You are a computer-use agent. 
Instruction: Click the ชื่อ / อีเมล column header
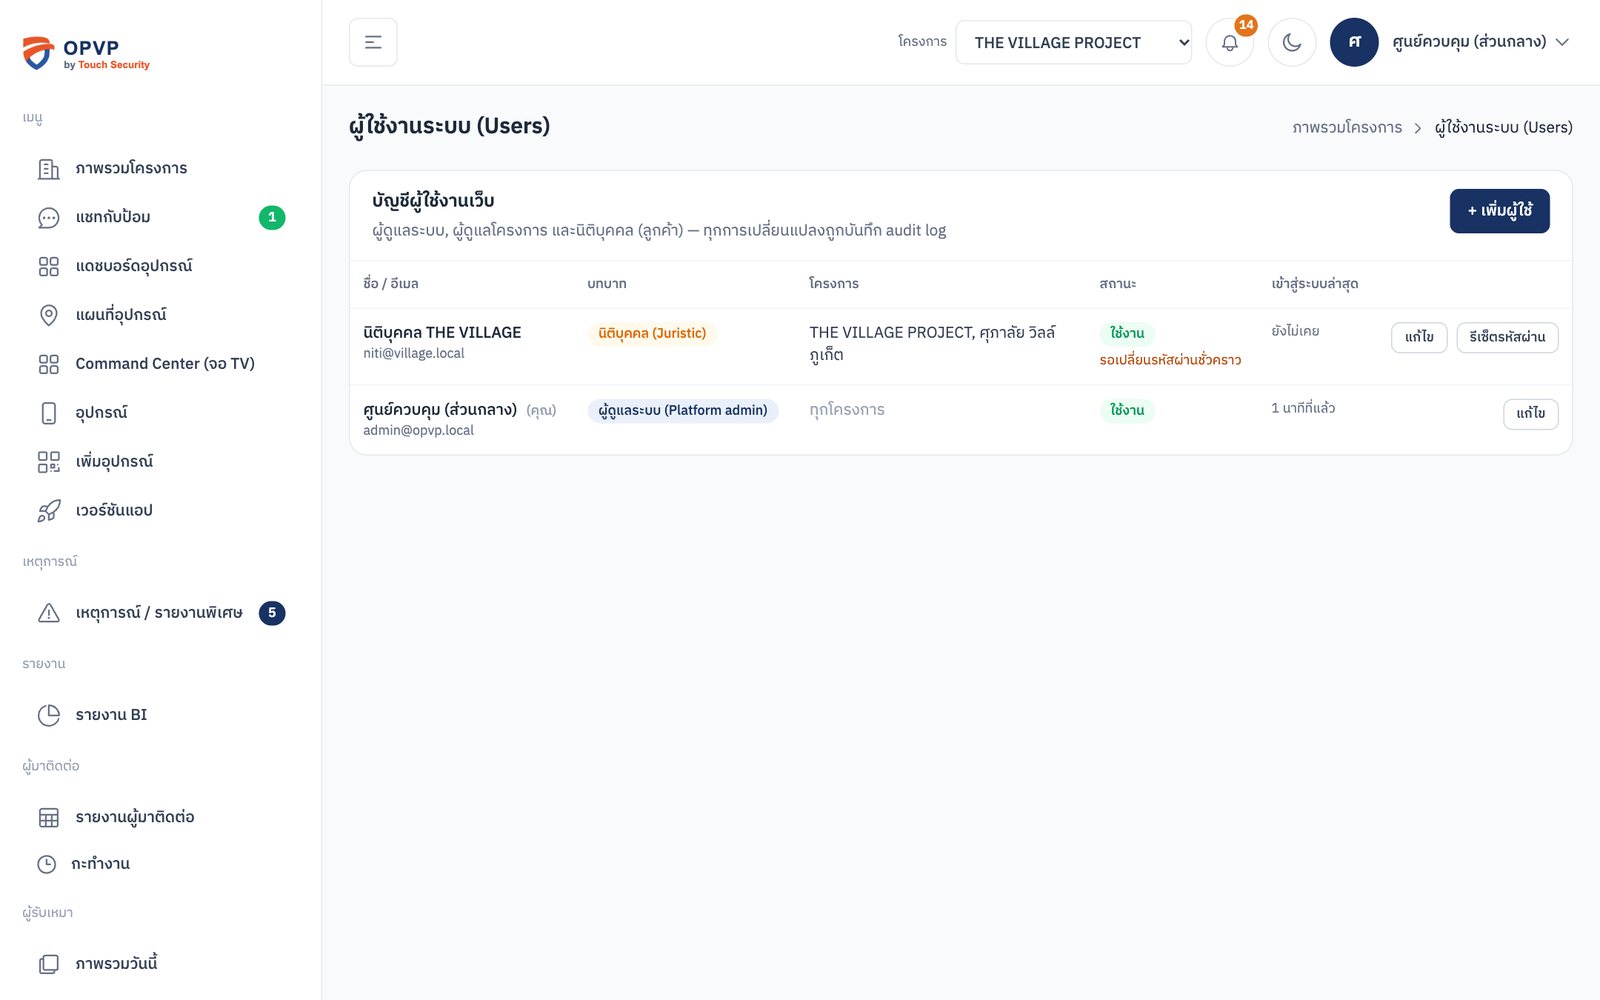point(391,284)
